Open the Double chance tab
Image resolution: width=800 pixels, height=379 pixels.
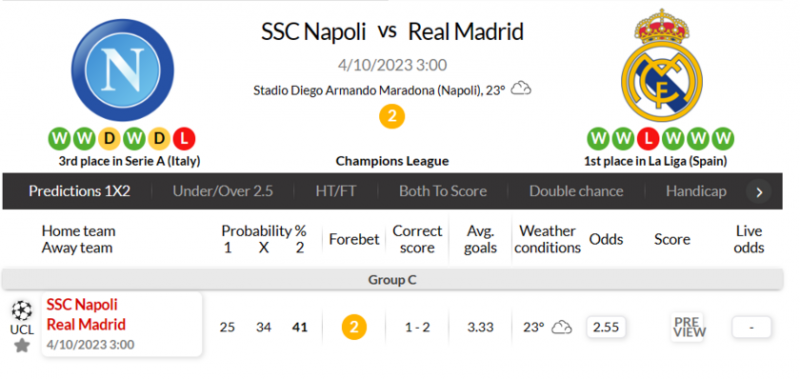[576, 191]
